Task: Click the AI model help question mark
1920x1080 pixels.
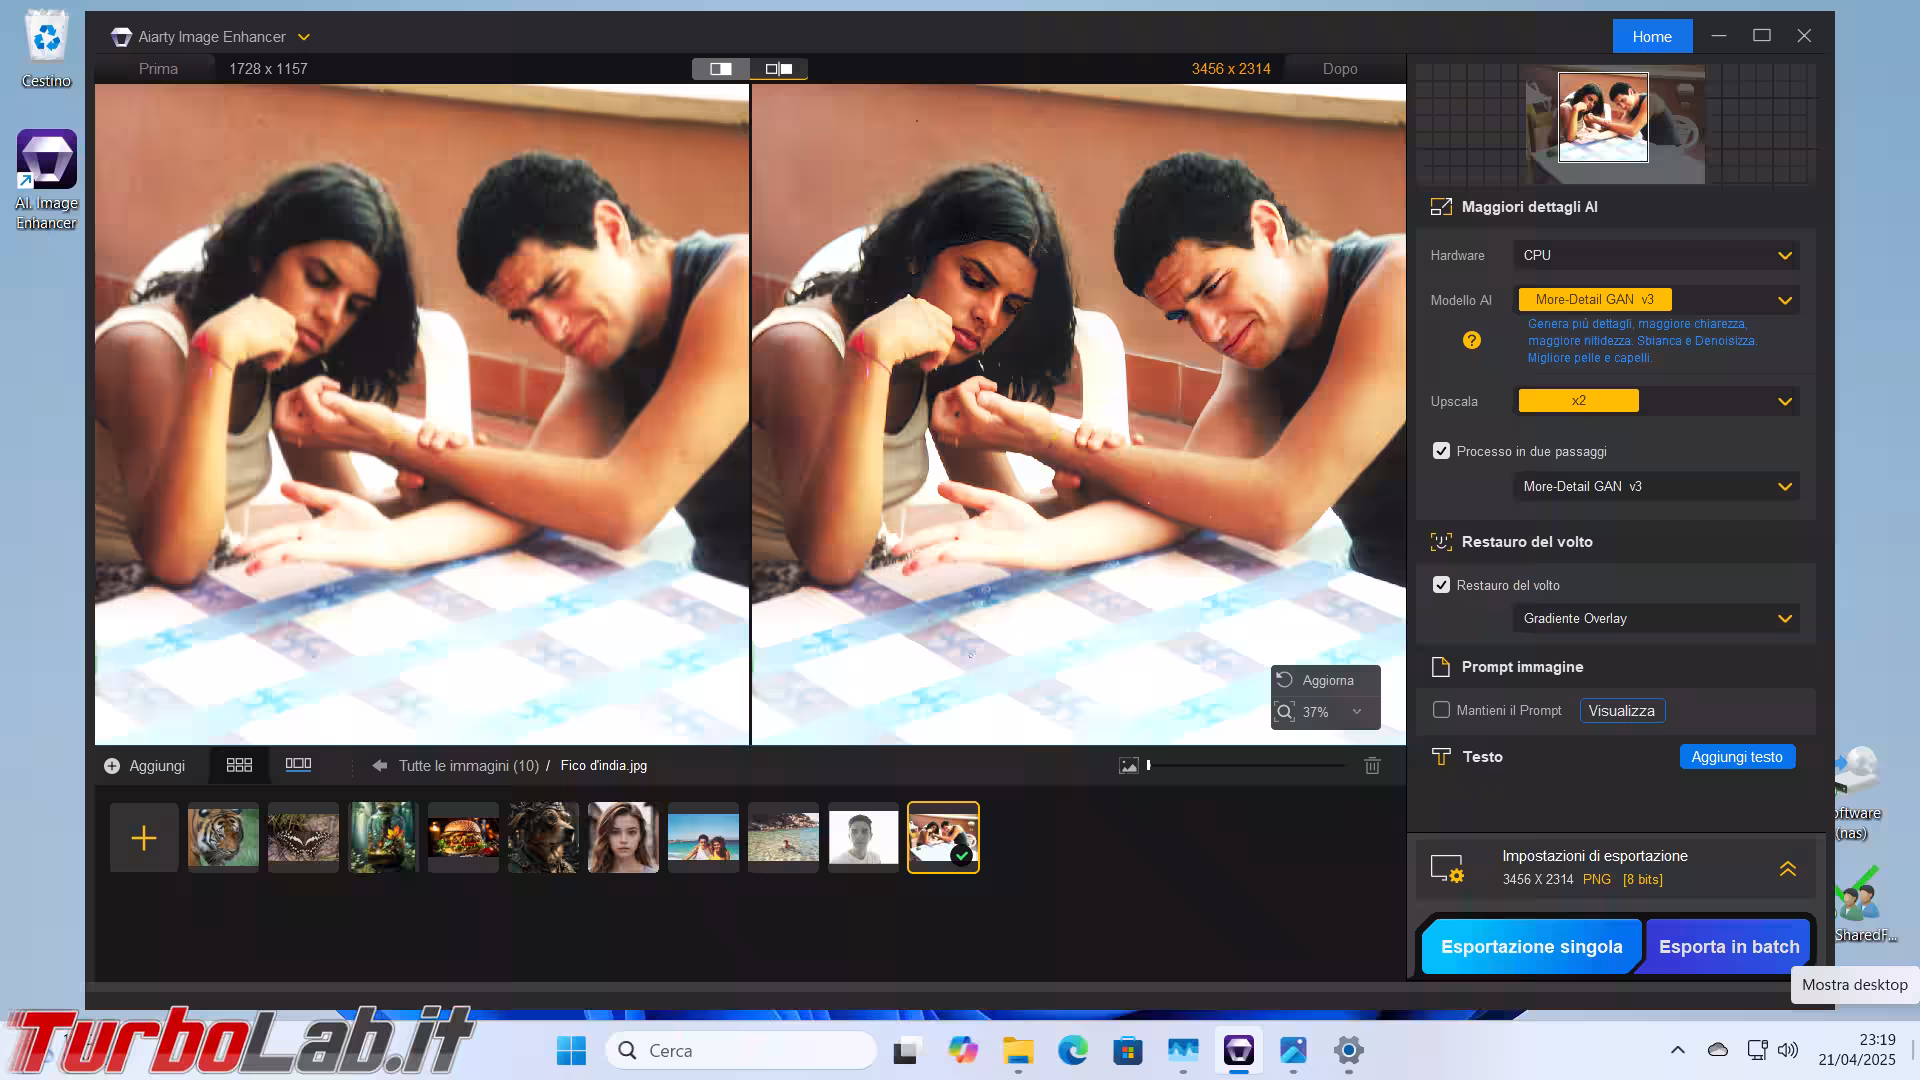Action: [x=1471, y=340]
